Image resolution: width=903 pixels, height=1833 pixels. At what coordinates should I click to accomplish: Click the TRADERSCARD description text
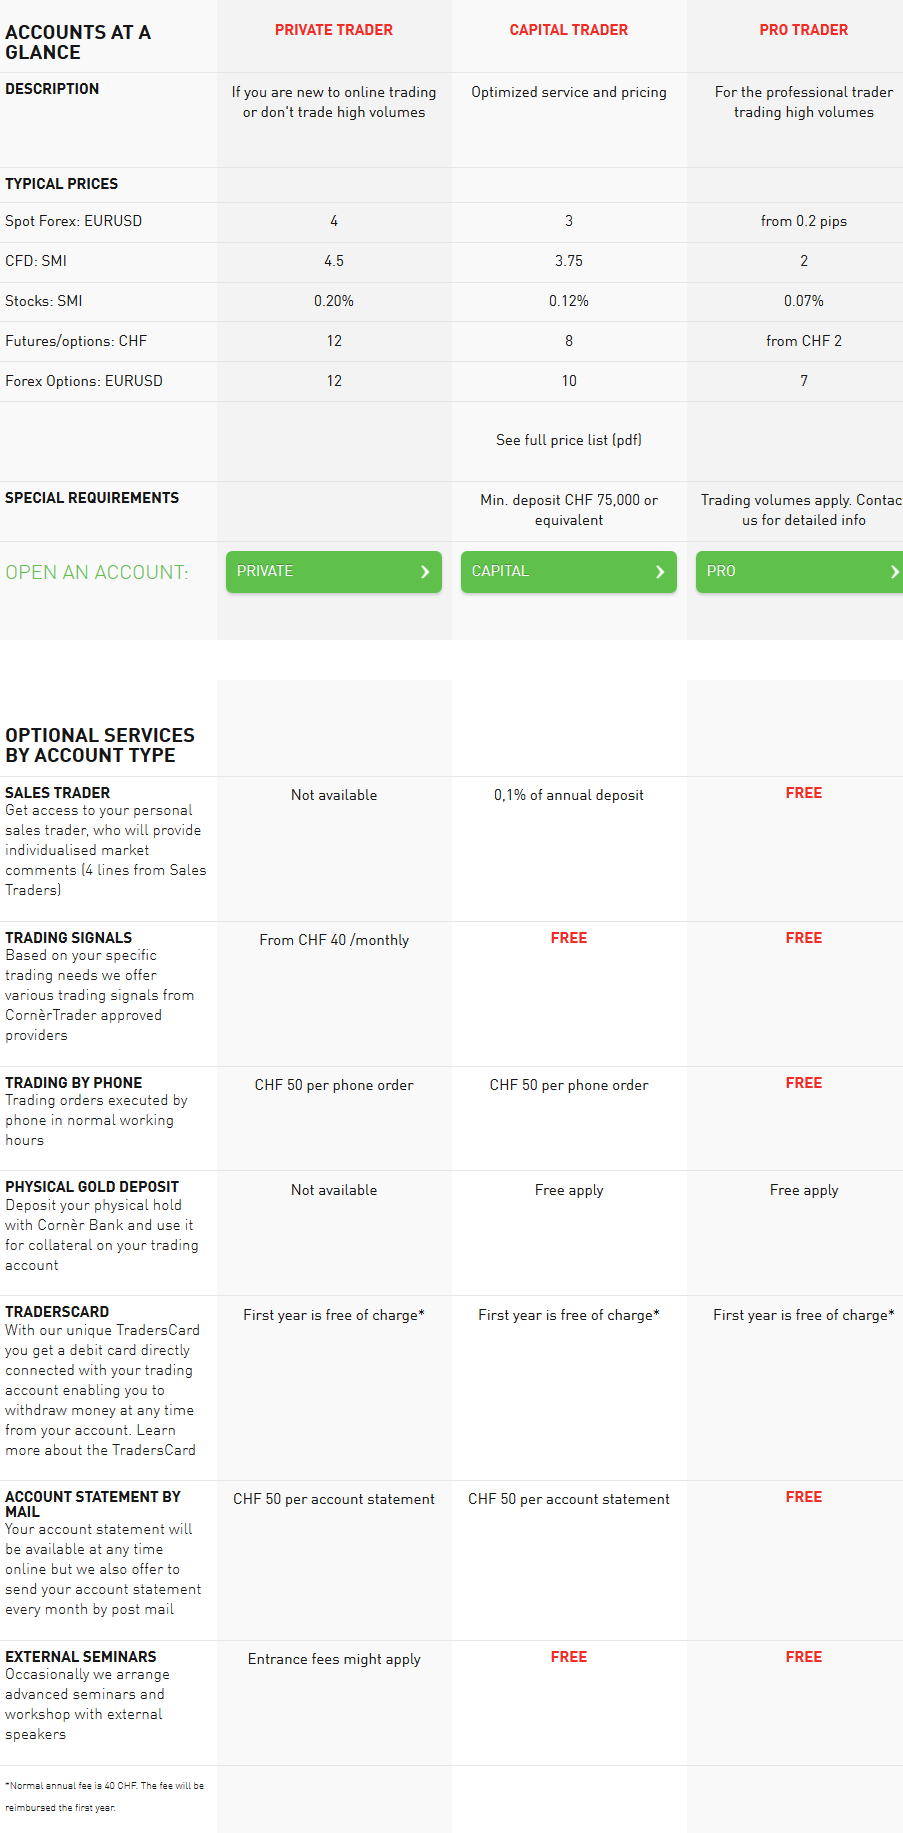pos(102,1390)
